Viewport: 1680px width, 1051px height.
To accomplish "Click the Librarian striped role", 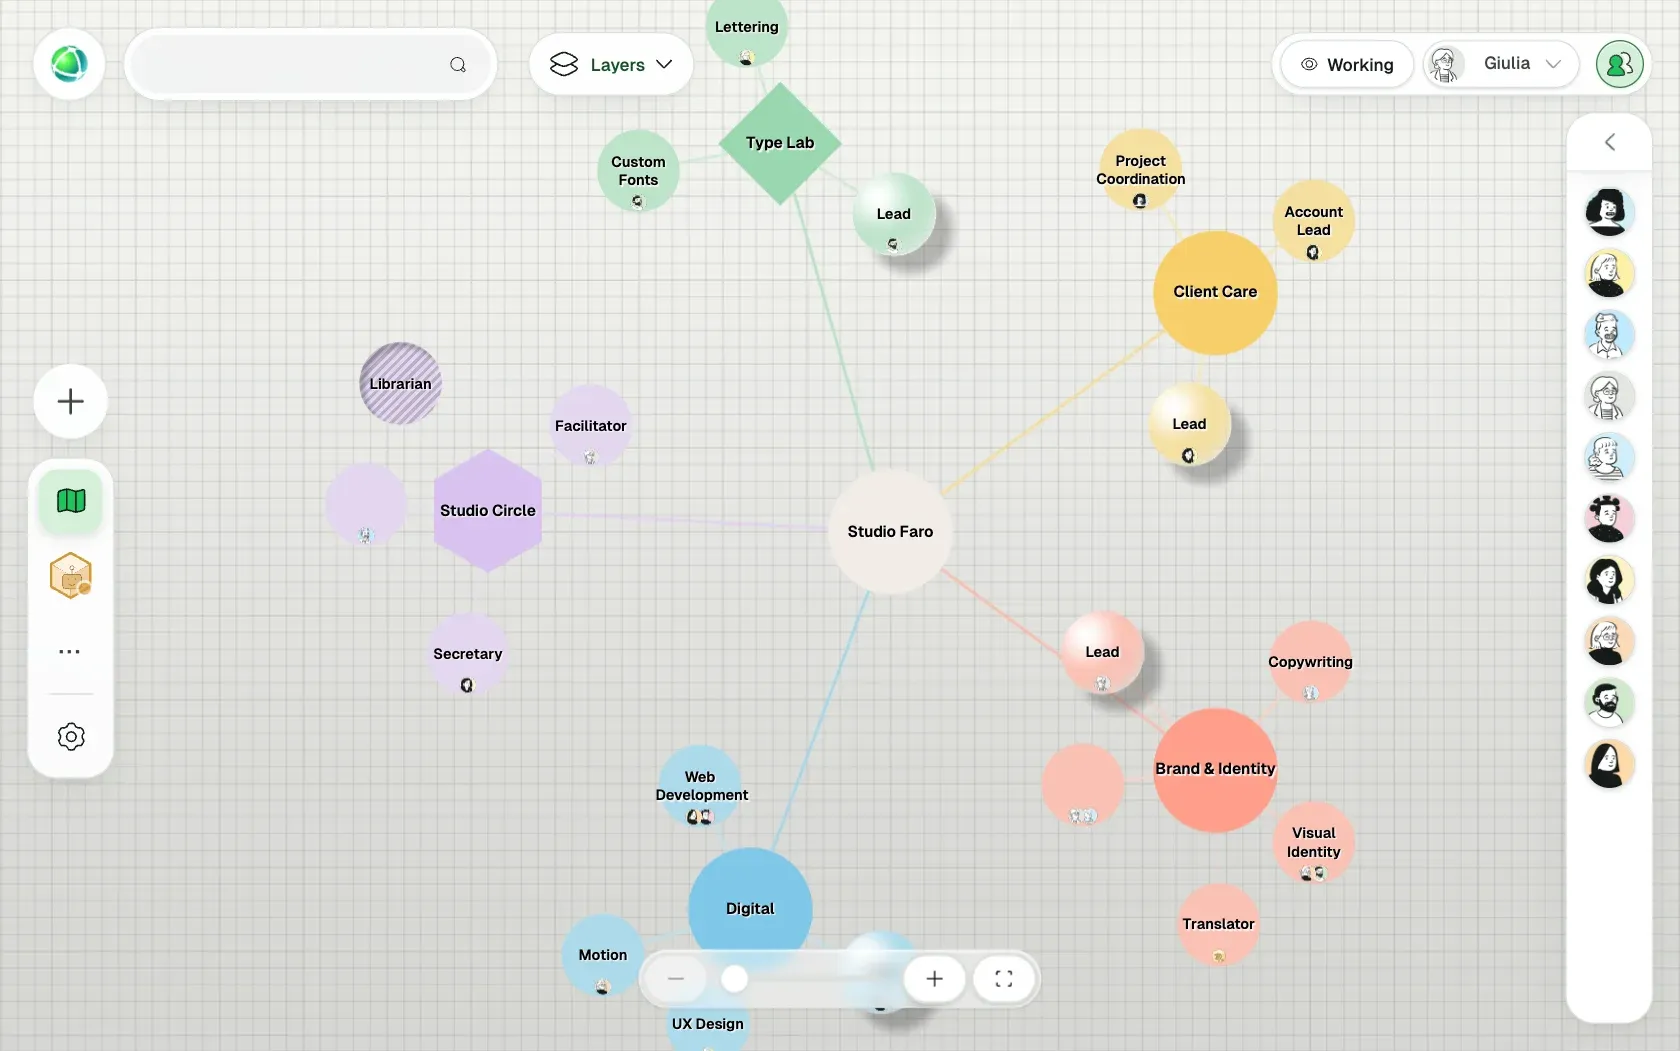I will point(400,384).
